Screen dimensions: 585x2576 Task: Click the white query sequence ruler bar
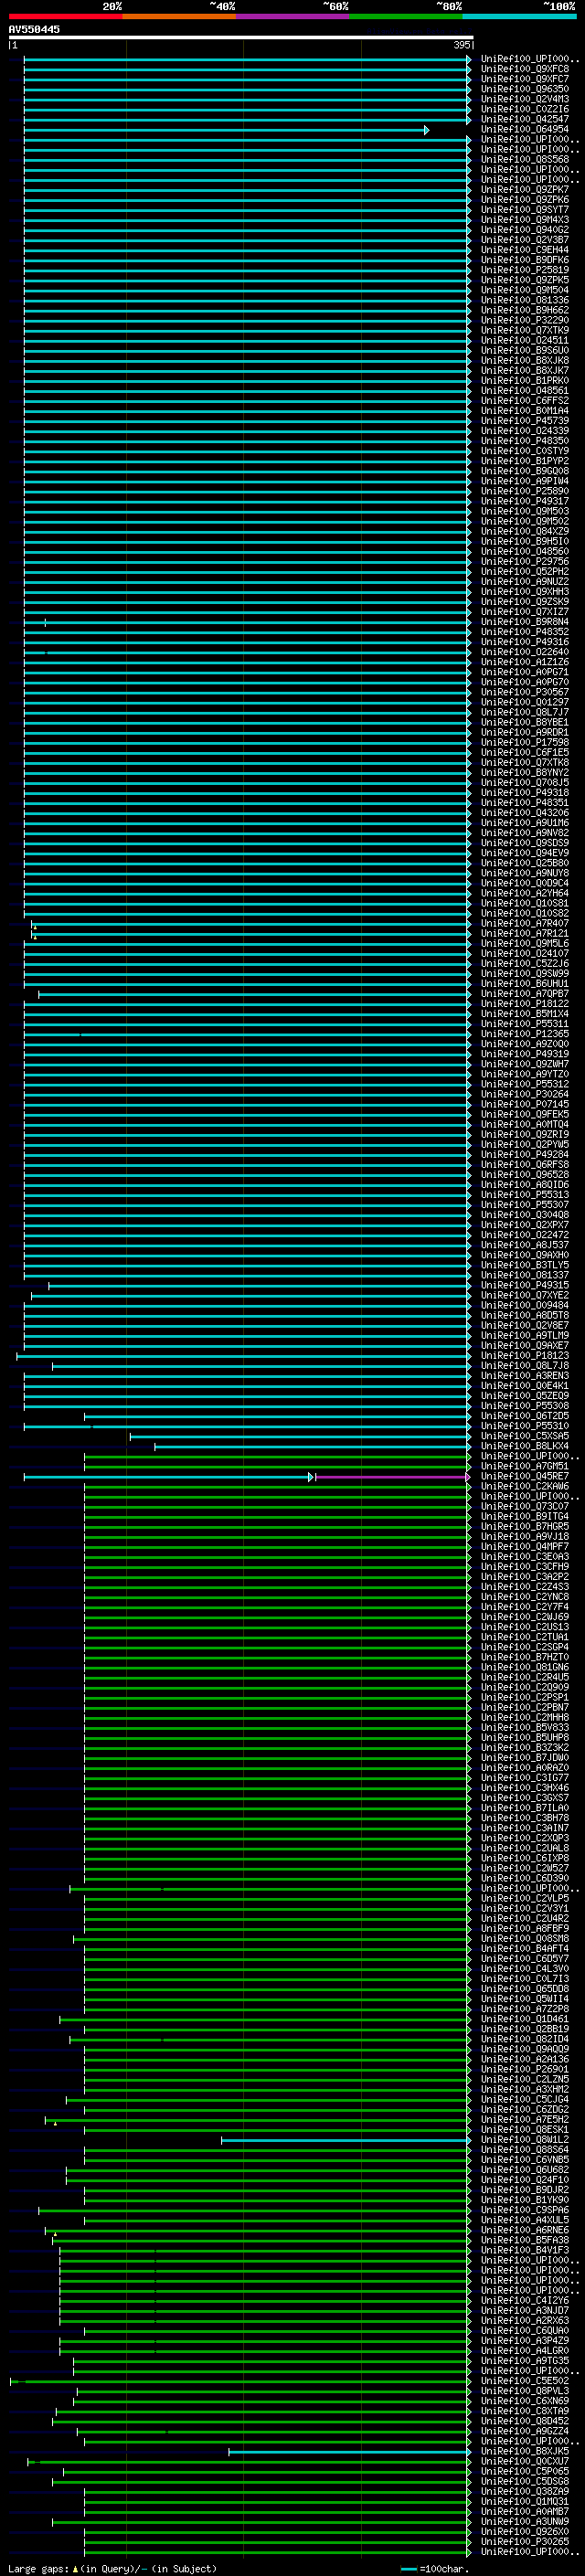(x=241, y=37)
